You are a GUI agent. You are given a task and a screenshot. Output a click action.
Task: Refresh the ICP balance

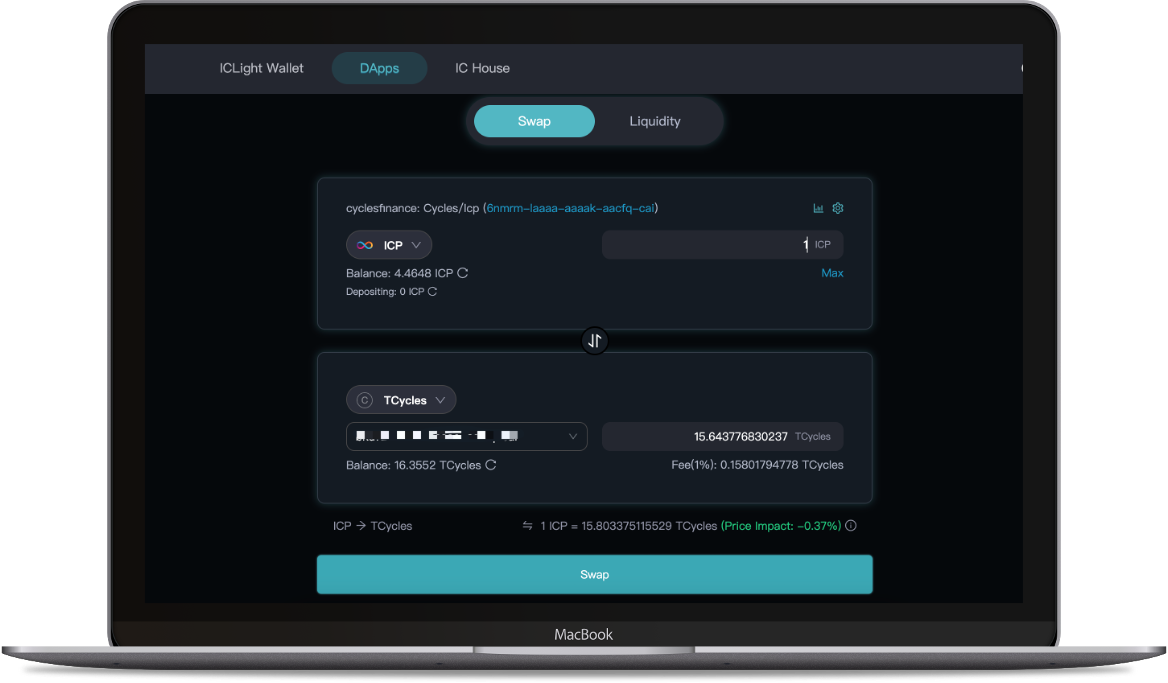click(463, 273)
